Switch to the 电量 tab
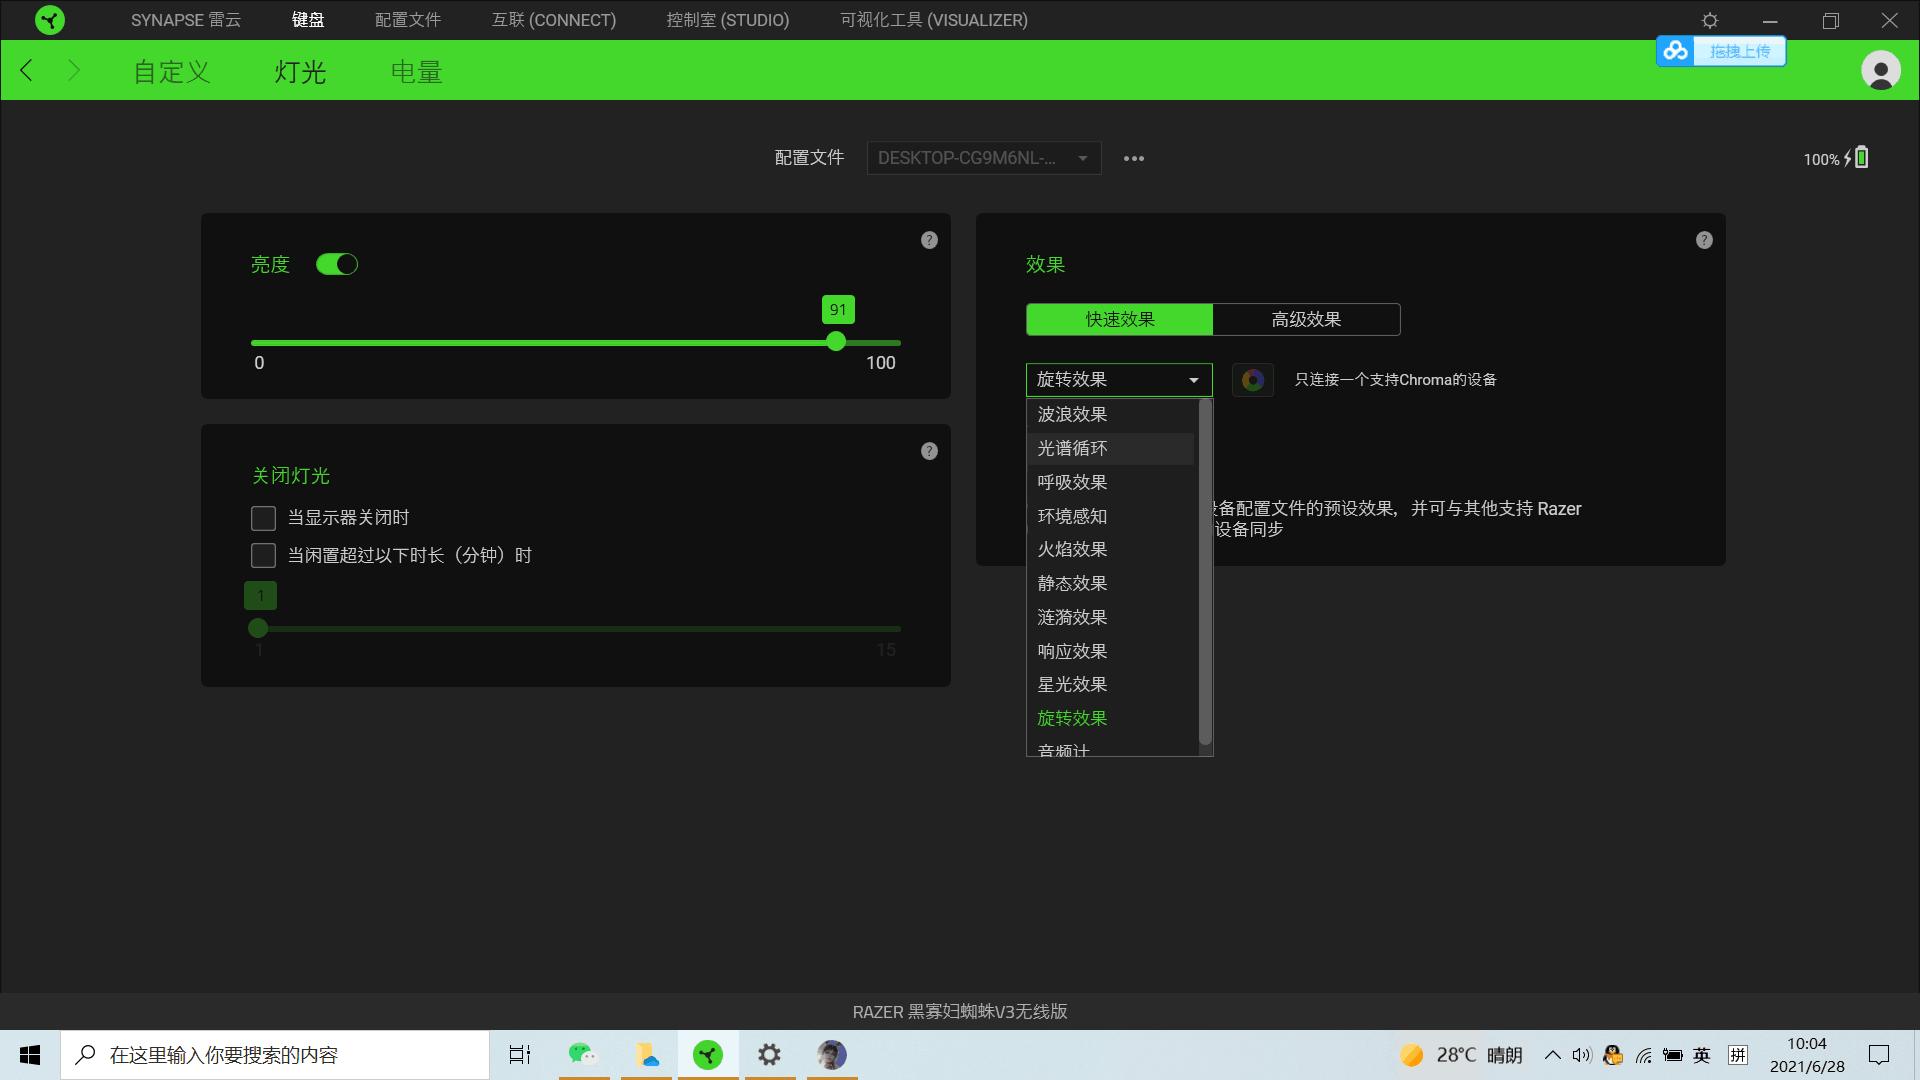Screen dimensions: 1920x1080 pos(416,72)
